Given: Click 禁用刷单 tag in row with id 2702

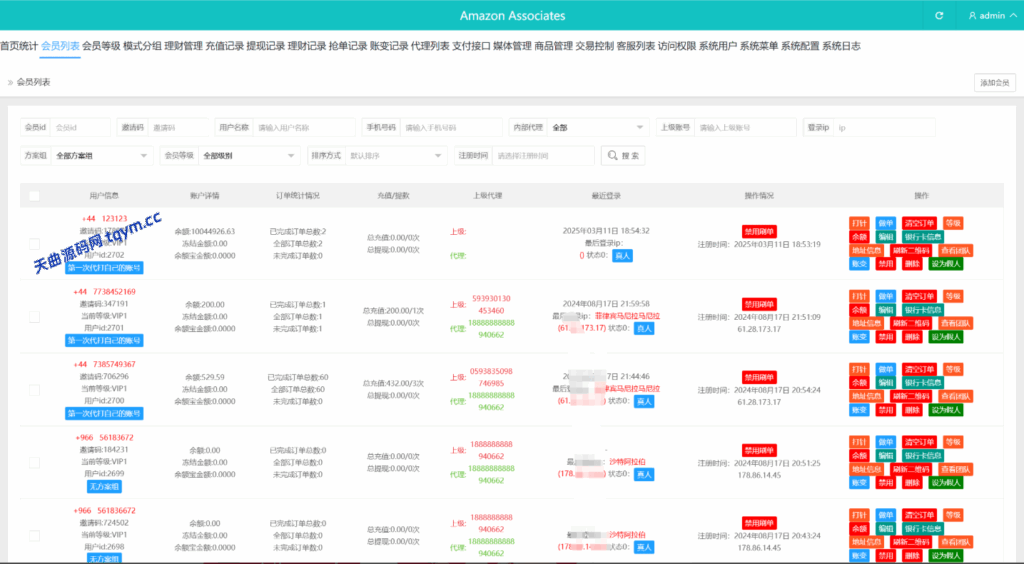Looking at the screenshot, I should click(x=759, y=232).
